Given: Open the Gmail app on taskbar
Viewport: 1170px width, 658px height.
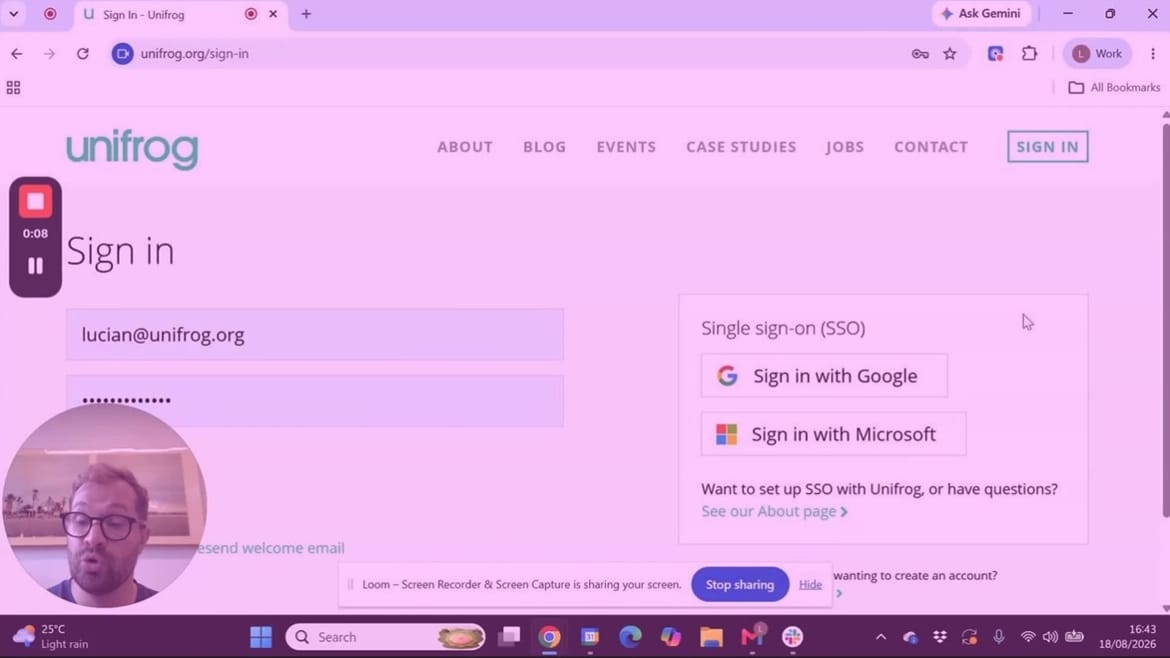Looking at the screenshot, I should 752,636.
